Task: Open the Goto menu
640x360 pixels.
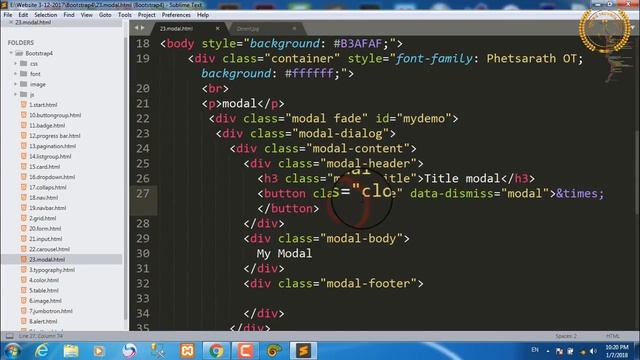Action: click(105, 15)
